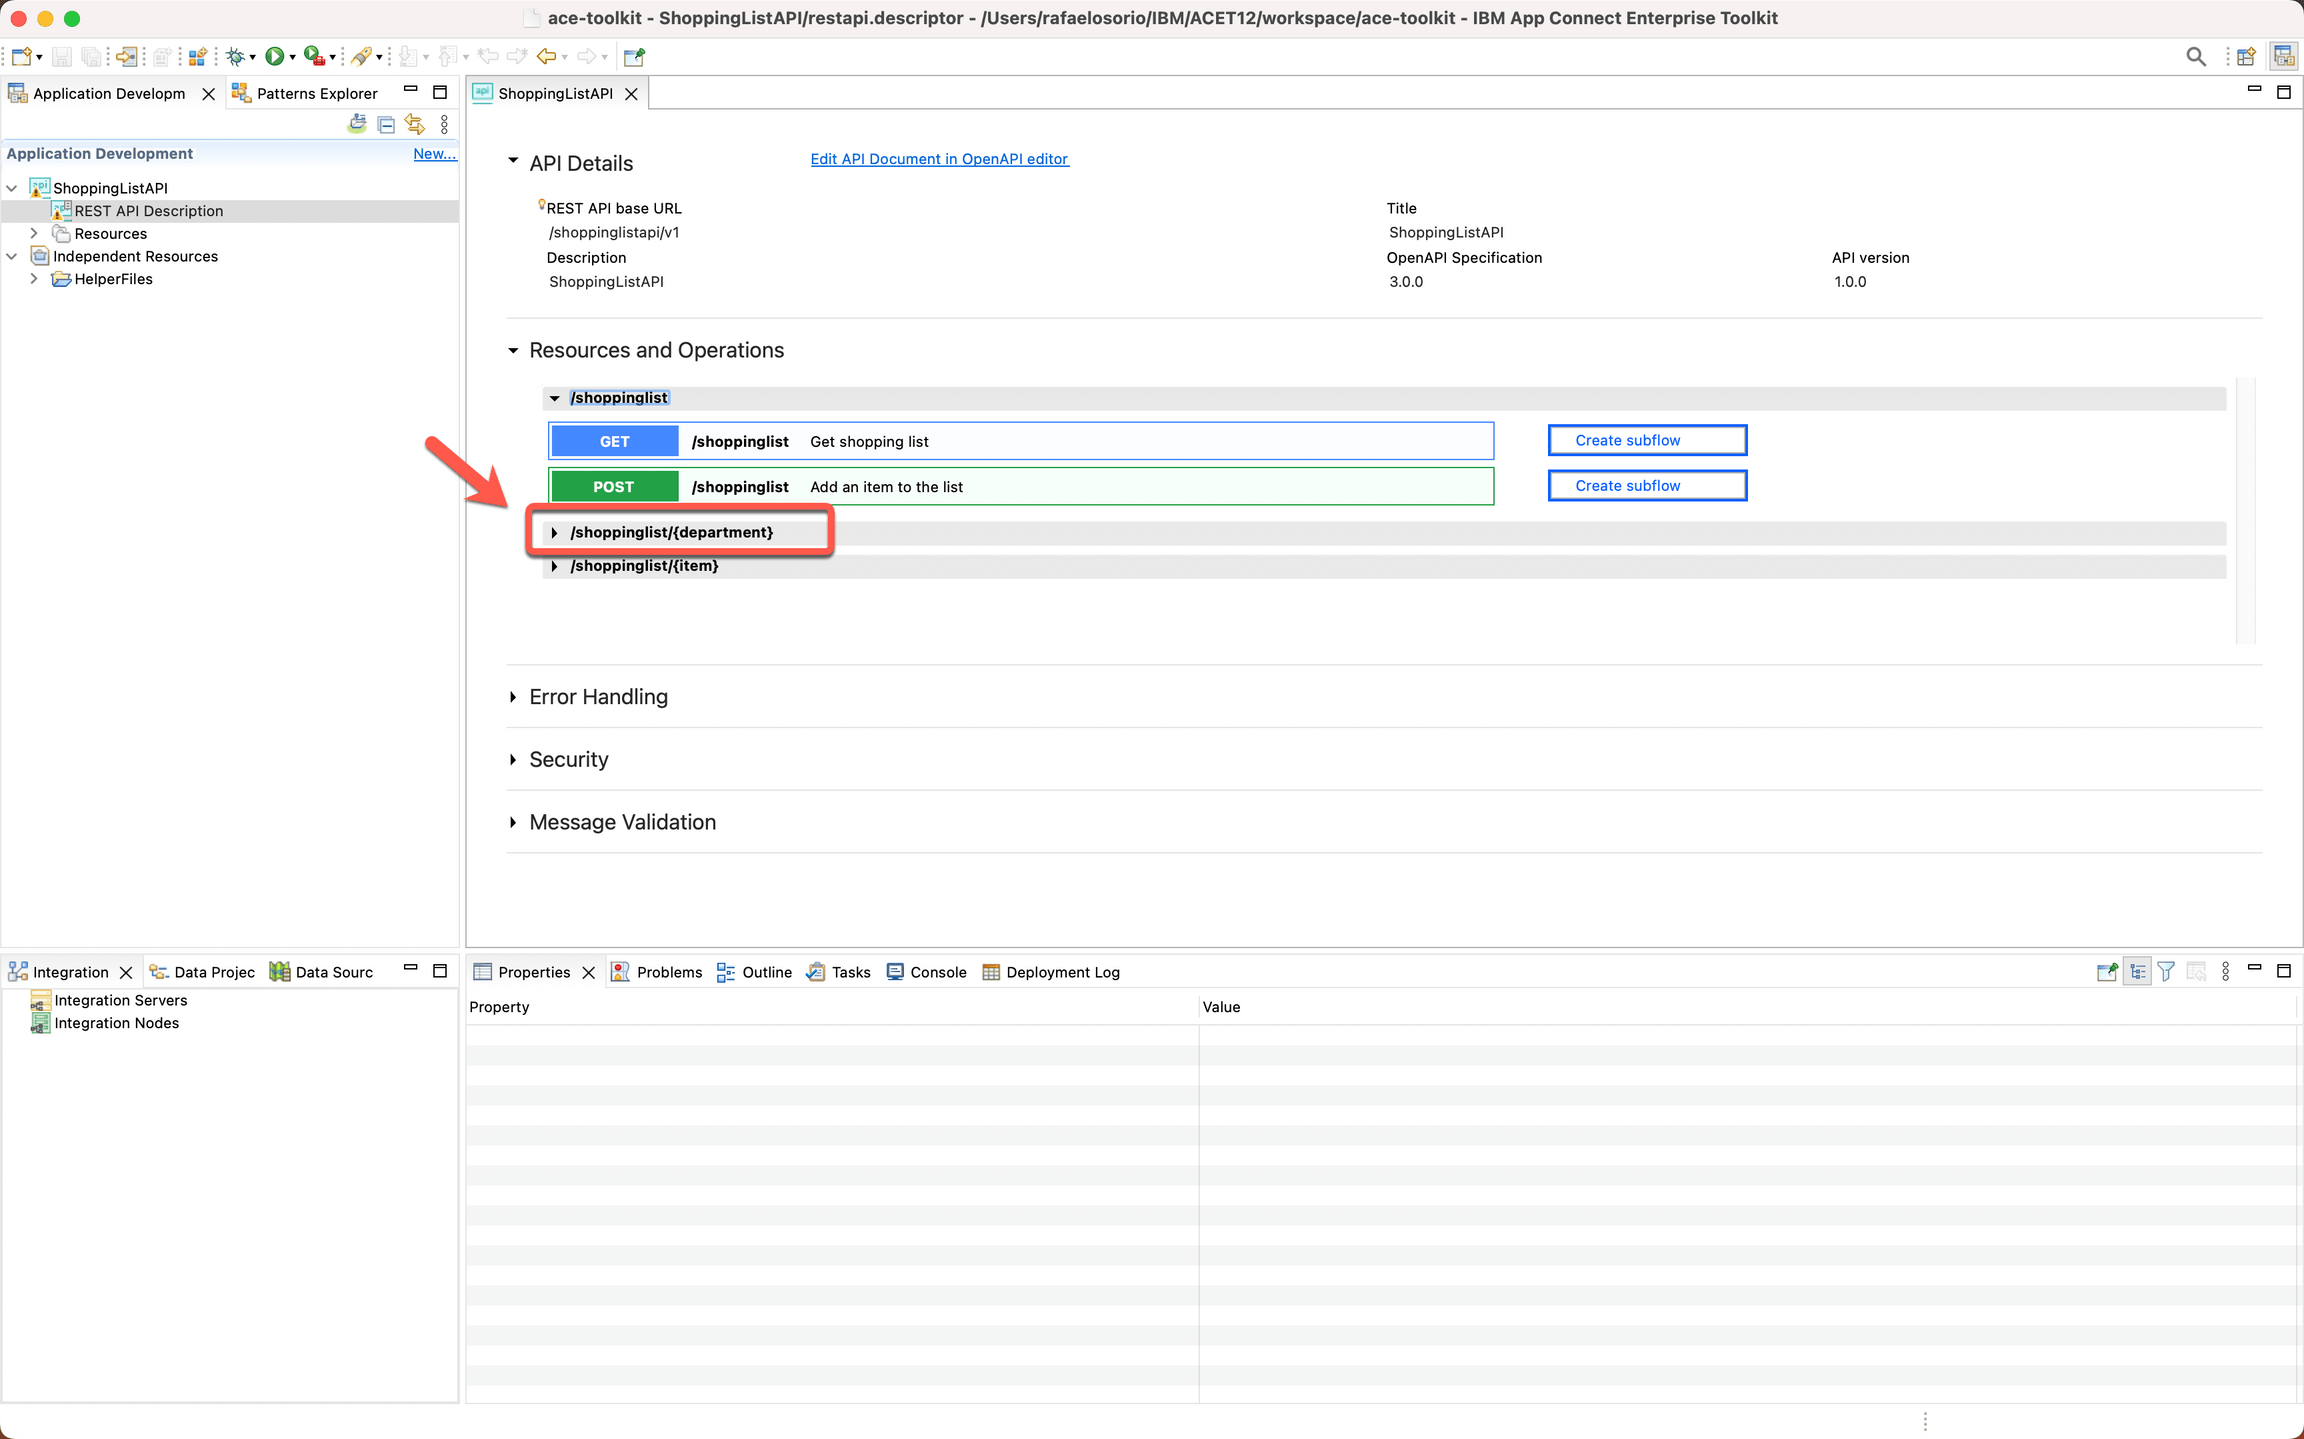Screen dimensions: 2304x1439
Task: Click the Pin property sheet icon
Action: tap(2107, 972)
